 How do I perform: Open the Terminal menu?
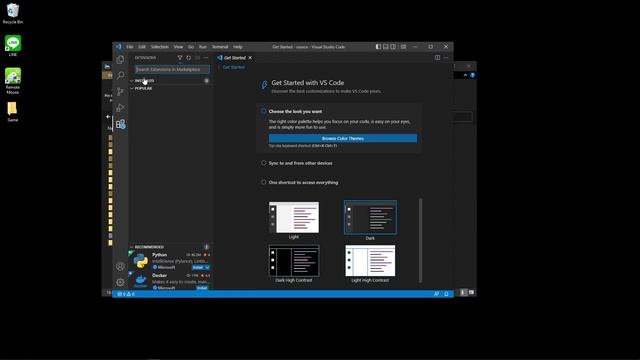click(220, 47)
